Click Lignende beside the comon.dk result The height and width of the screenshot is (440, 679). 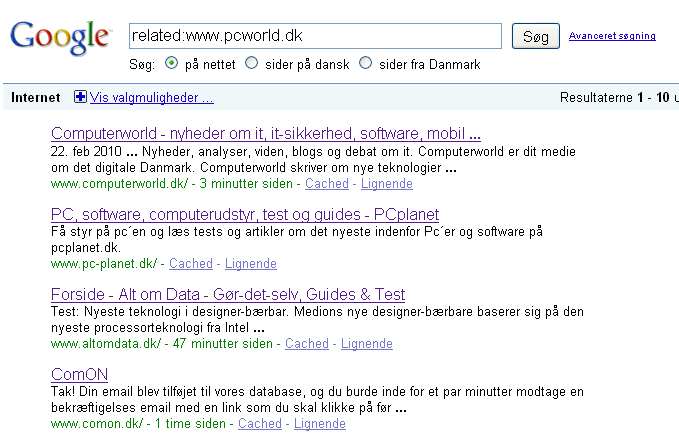coord(320,424)
